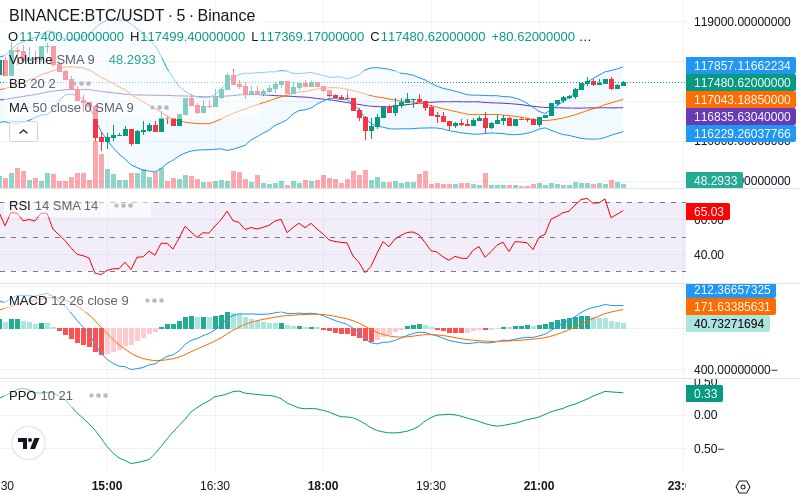The height and width of the screenshot is (500, 800).
Task: Click the orange 117043.18850000 price label
Action: click(x=741, y=99)
